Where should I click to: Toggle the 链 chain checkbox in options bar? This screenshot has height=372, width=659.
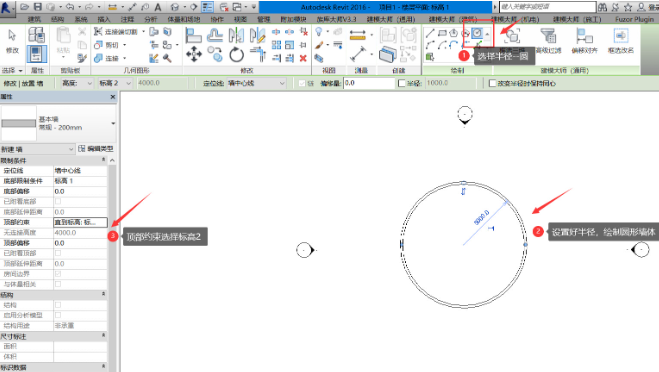[x=302, y=83]
